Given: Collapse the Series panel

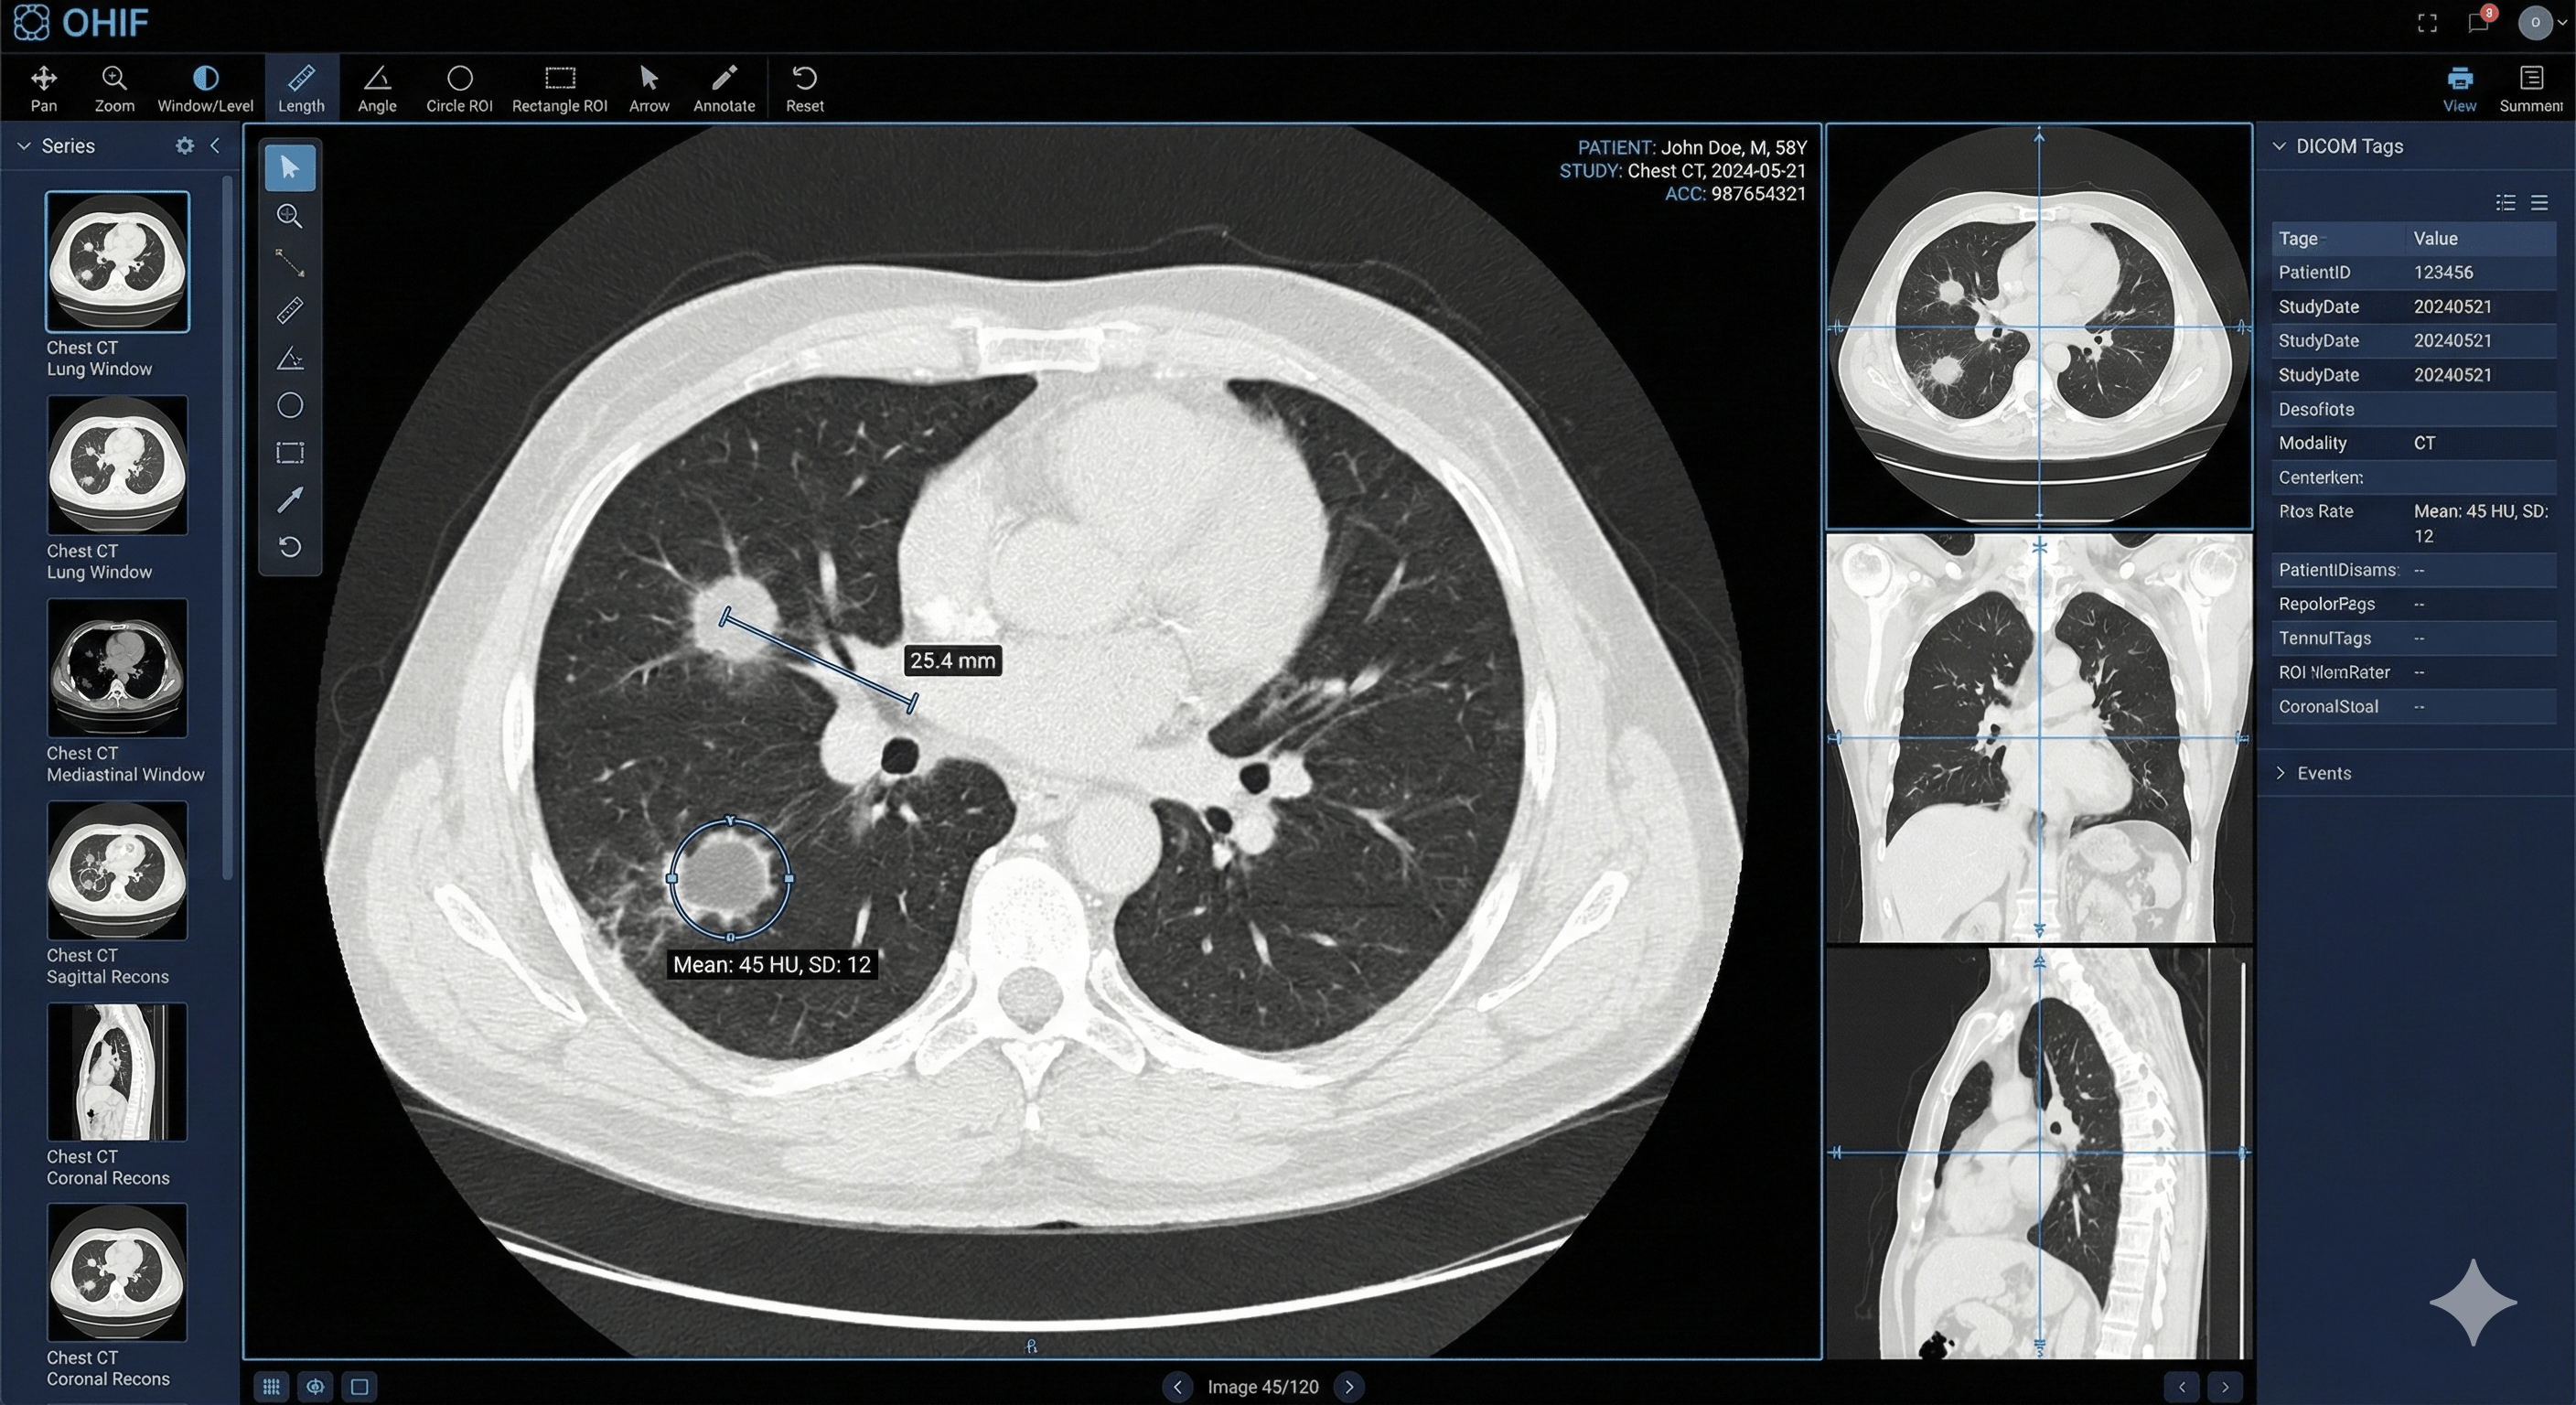Looking at the screenshot, I should pos(216,146).
